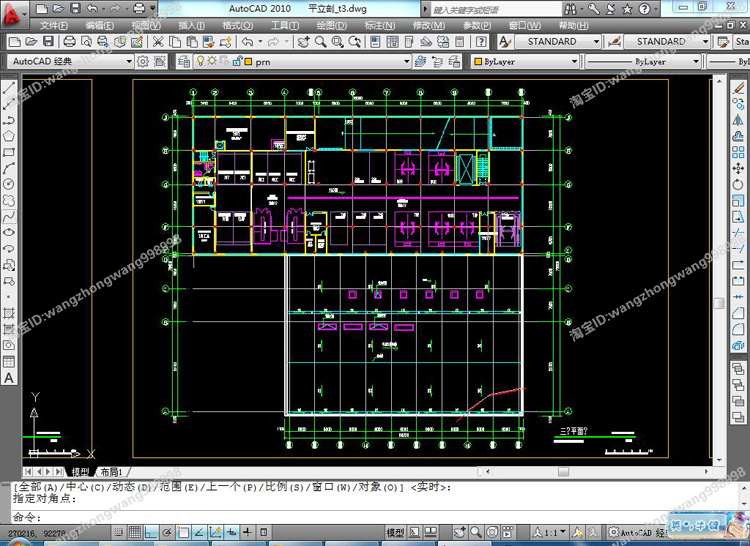Toggle Polar Tracking in status bar
This screenshot has height=546, width=750.
pyautogui.click(x=167, y=532)
